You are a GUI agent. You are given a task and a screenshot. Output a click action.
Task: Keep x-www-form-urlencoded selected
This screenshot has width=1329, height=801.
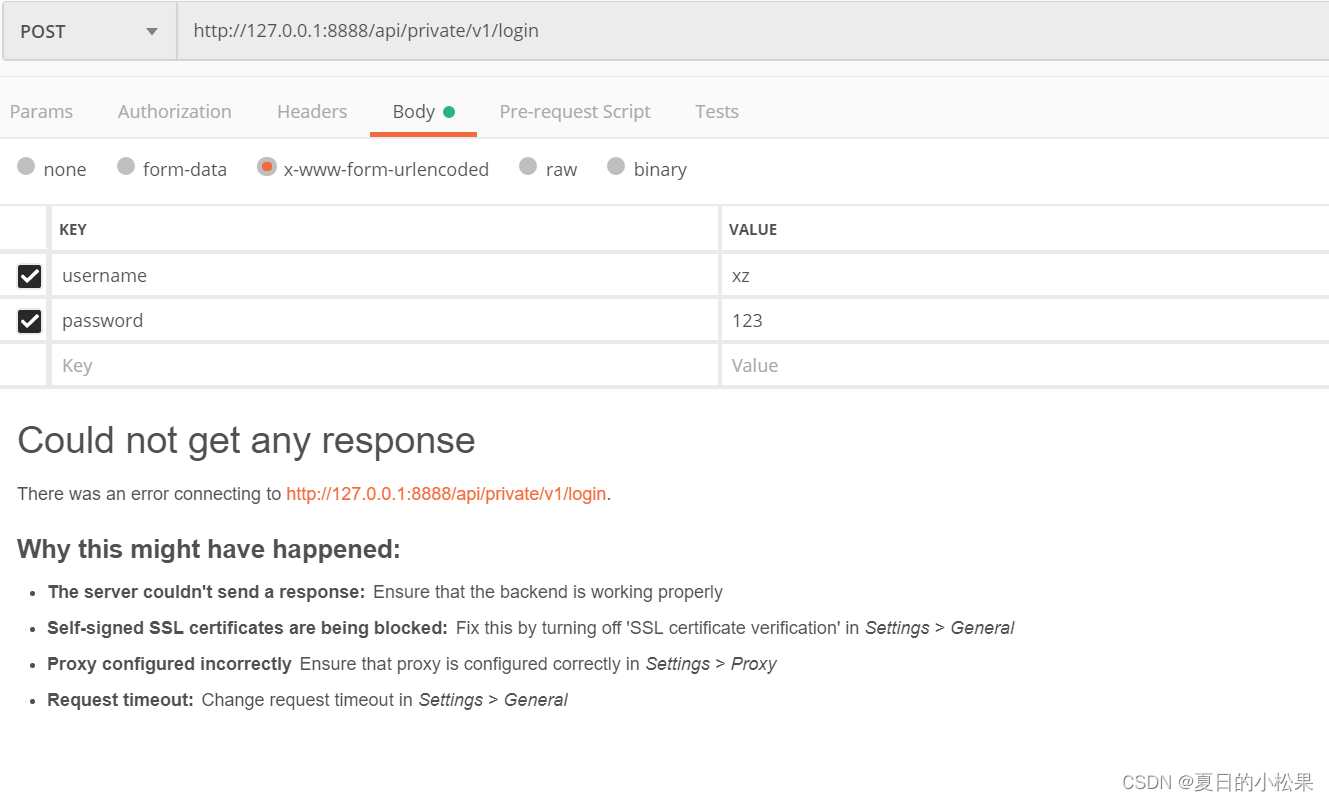373,169
